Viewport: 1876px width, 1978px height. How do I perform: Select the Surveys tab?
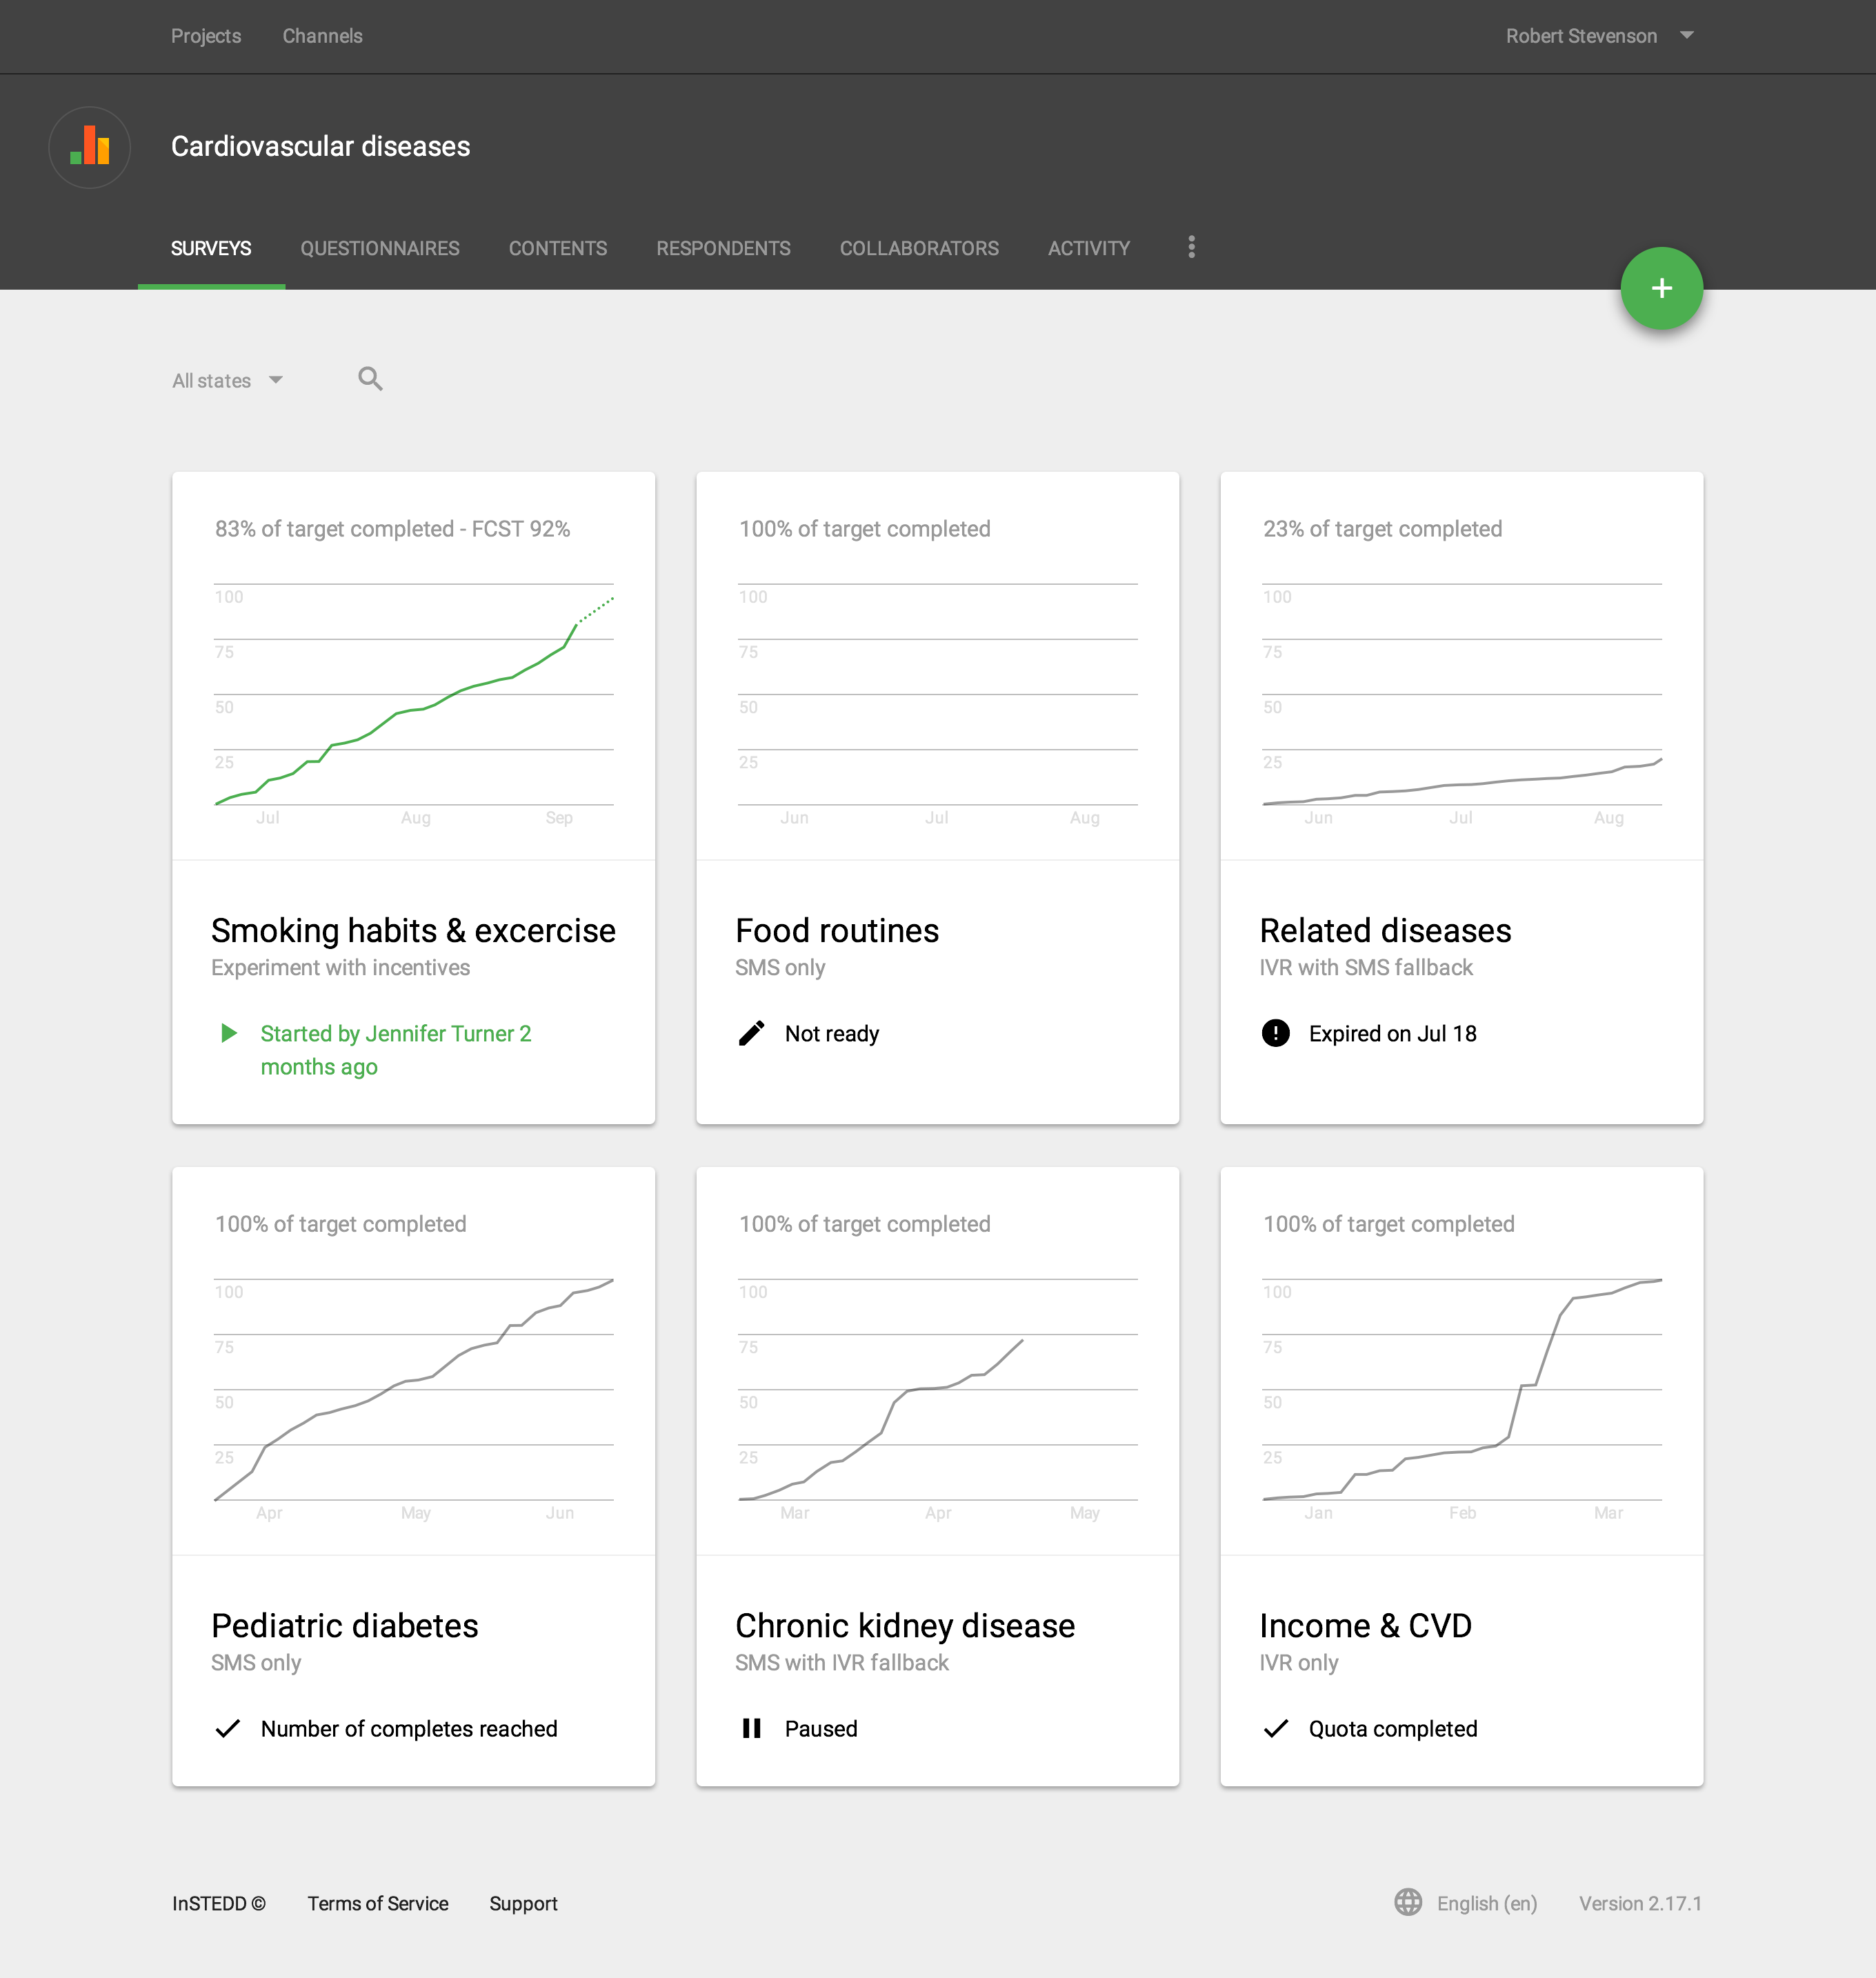point(211,248)
